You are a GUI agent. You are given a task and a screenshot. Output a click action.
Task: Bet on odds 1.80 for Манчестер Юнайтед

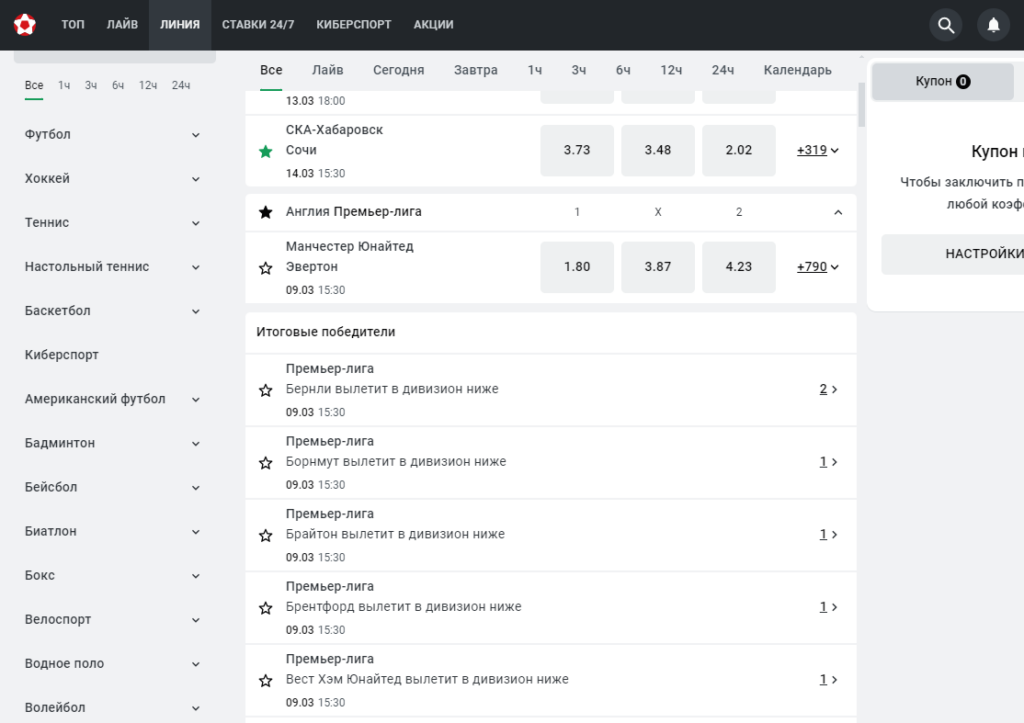click(x=577, y=266)
